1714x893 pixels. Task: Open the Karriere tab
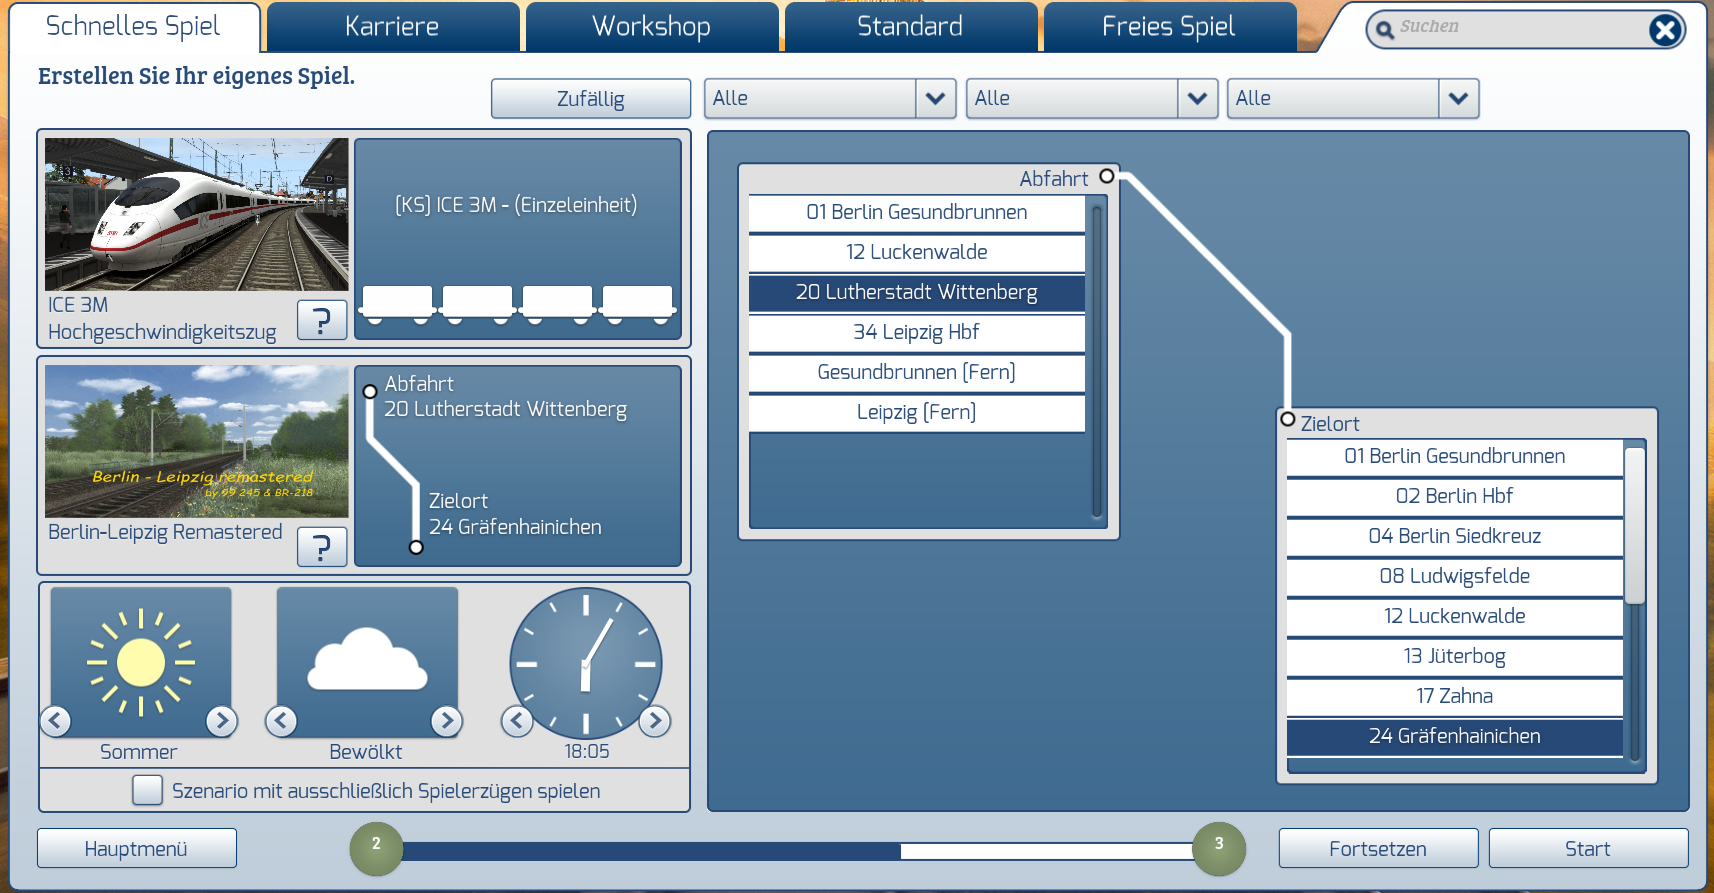392,27
